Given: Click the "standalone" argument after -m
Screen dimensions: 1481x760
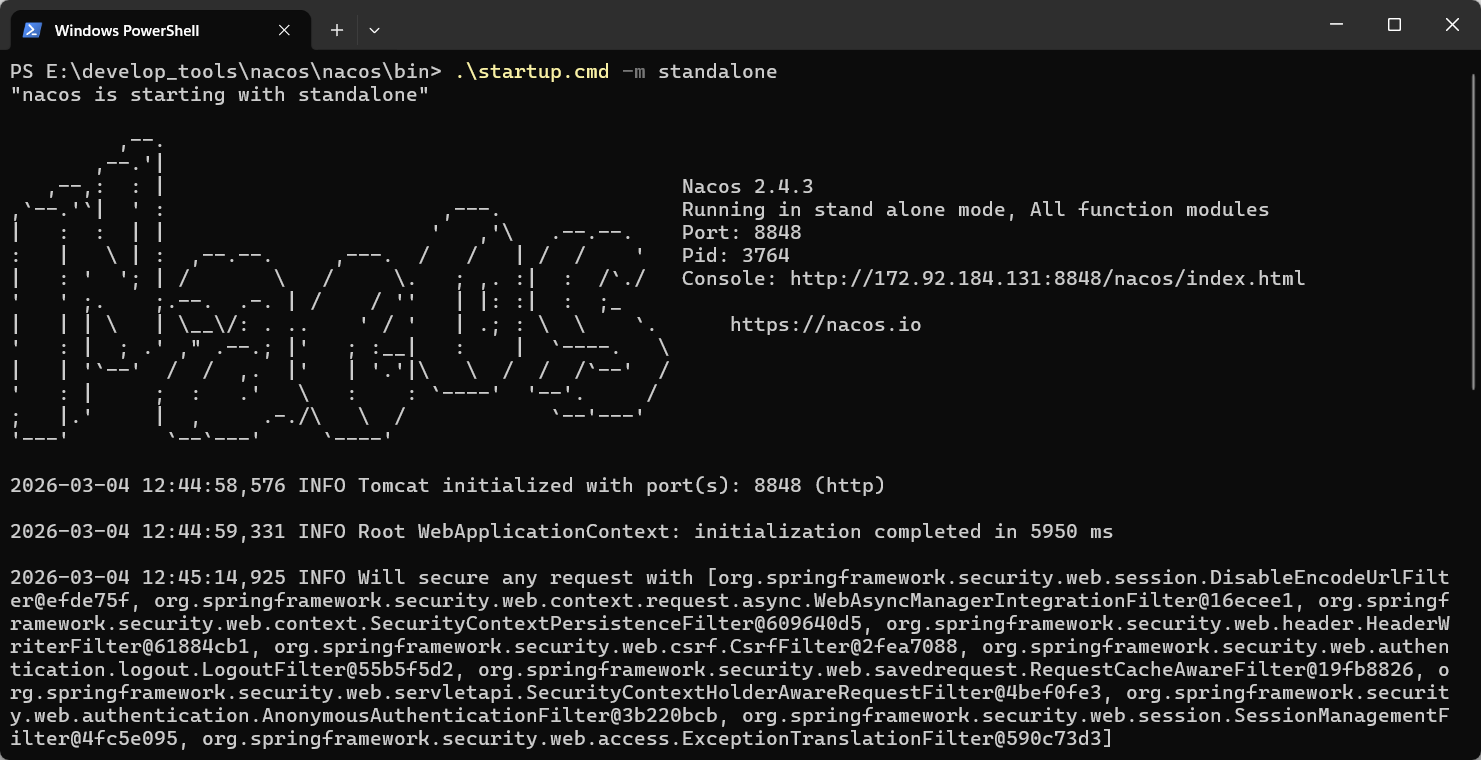Looking at the screenshot, I should (717, 71).
